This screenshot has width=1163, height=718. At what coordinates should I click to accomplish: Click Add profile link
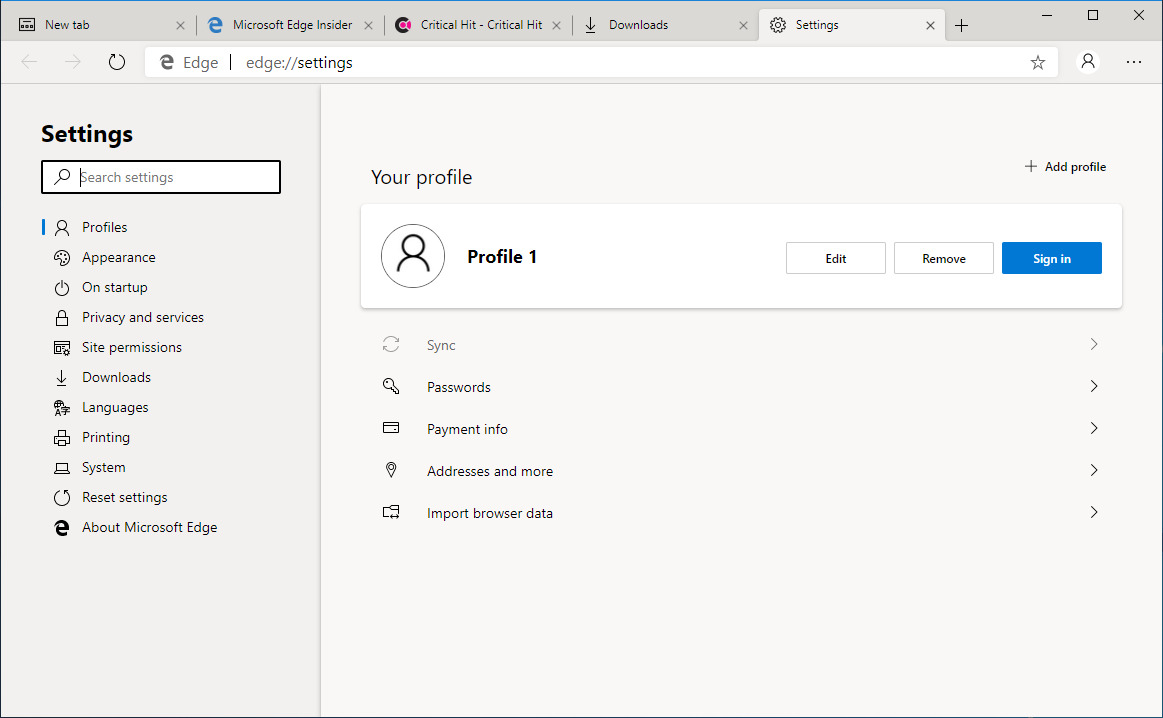pos(1066,167)
